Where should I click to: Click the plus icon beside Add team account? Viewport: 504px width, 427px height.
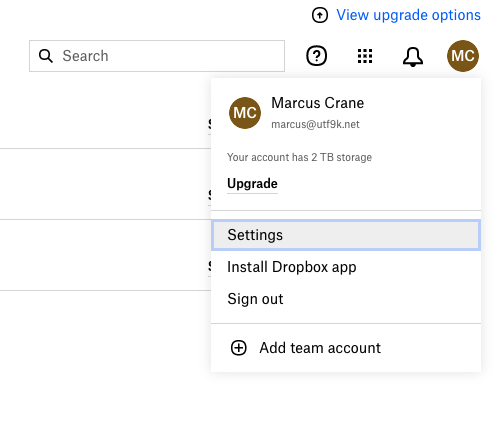pyautogui.click(x=239, y=348)
